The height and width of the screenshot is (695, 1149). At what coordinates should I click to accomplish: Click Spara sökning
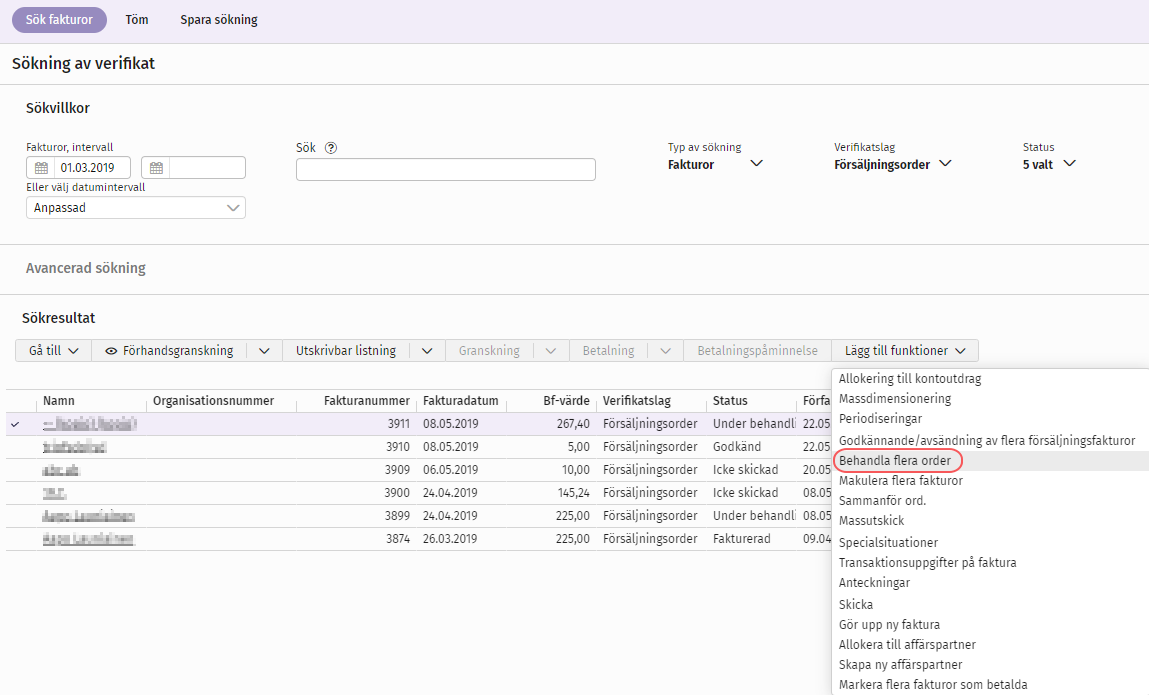219,20
